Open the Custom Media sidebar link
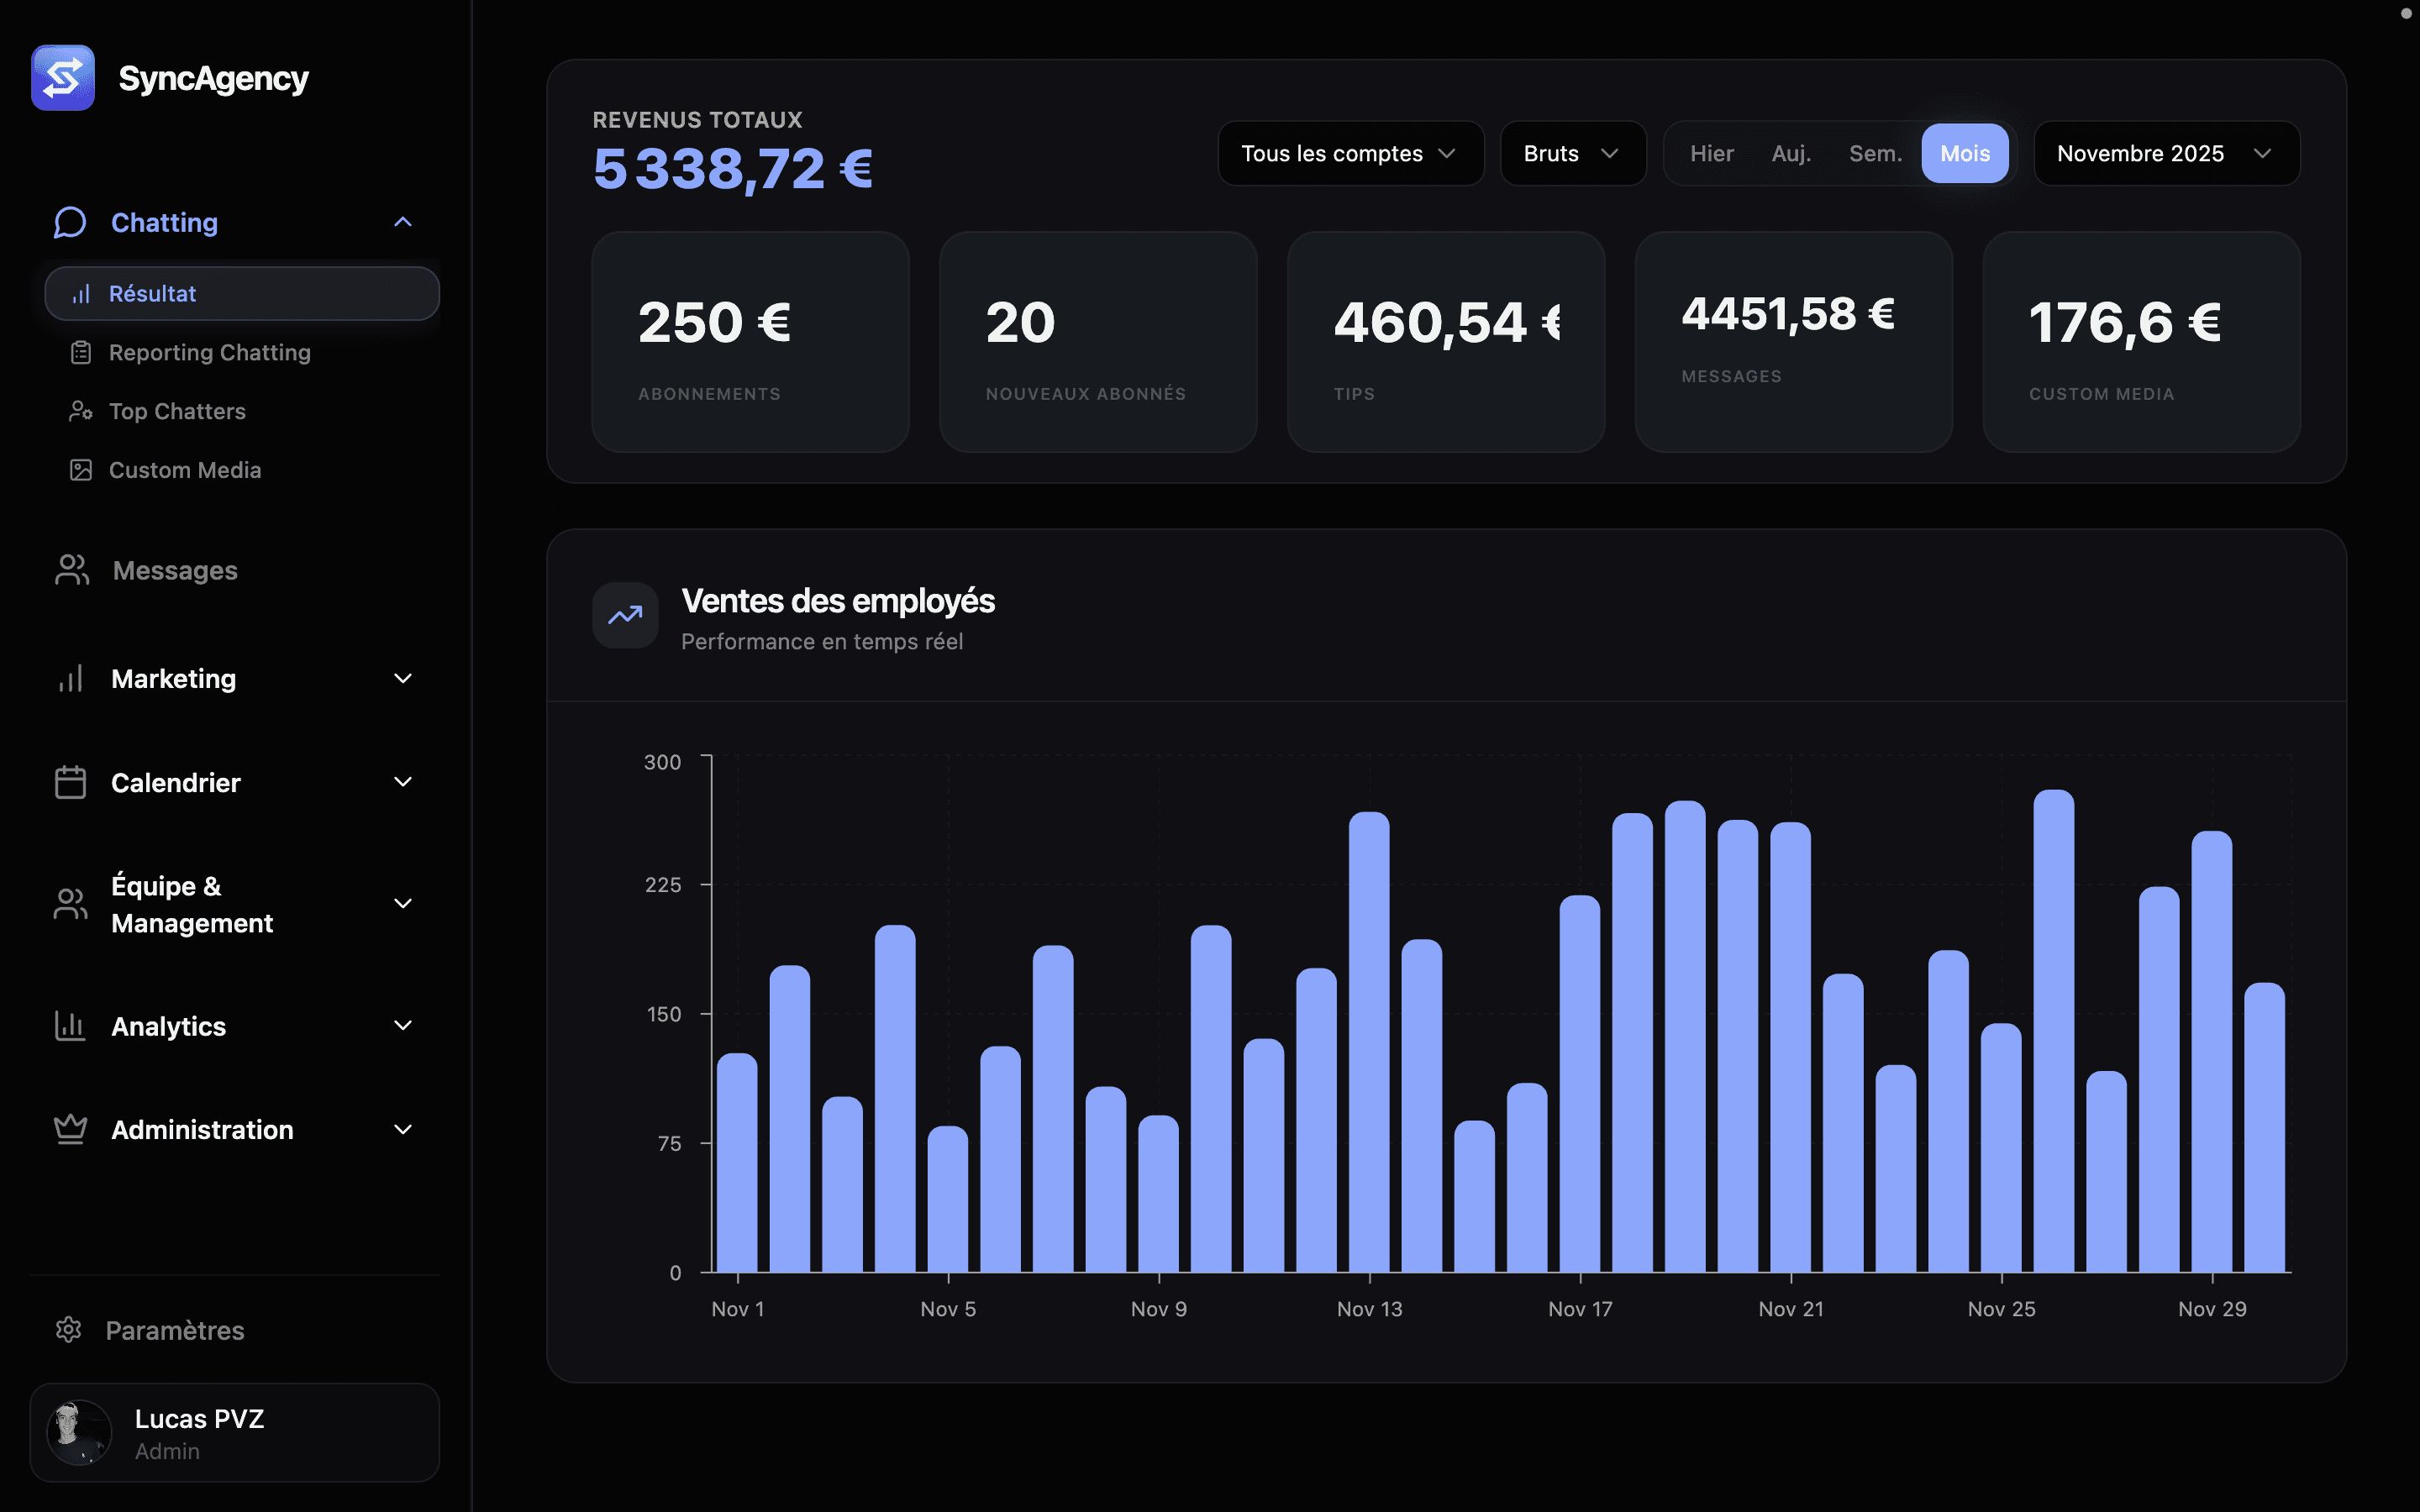Screen dimensions: 2420x1512 point(185,470)
